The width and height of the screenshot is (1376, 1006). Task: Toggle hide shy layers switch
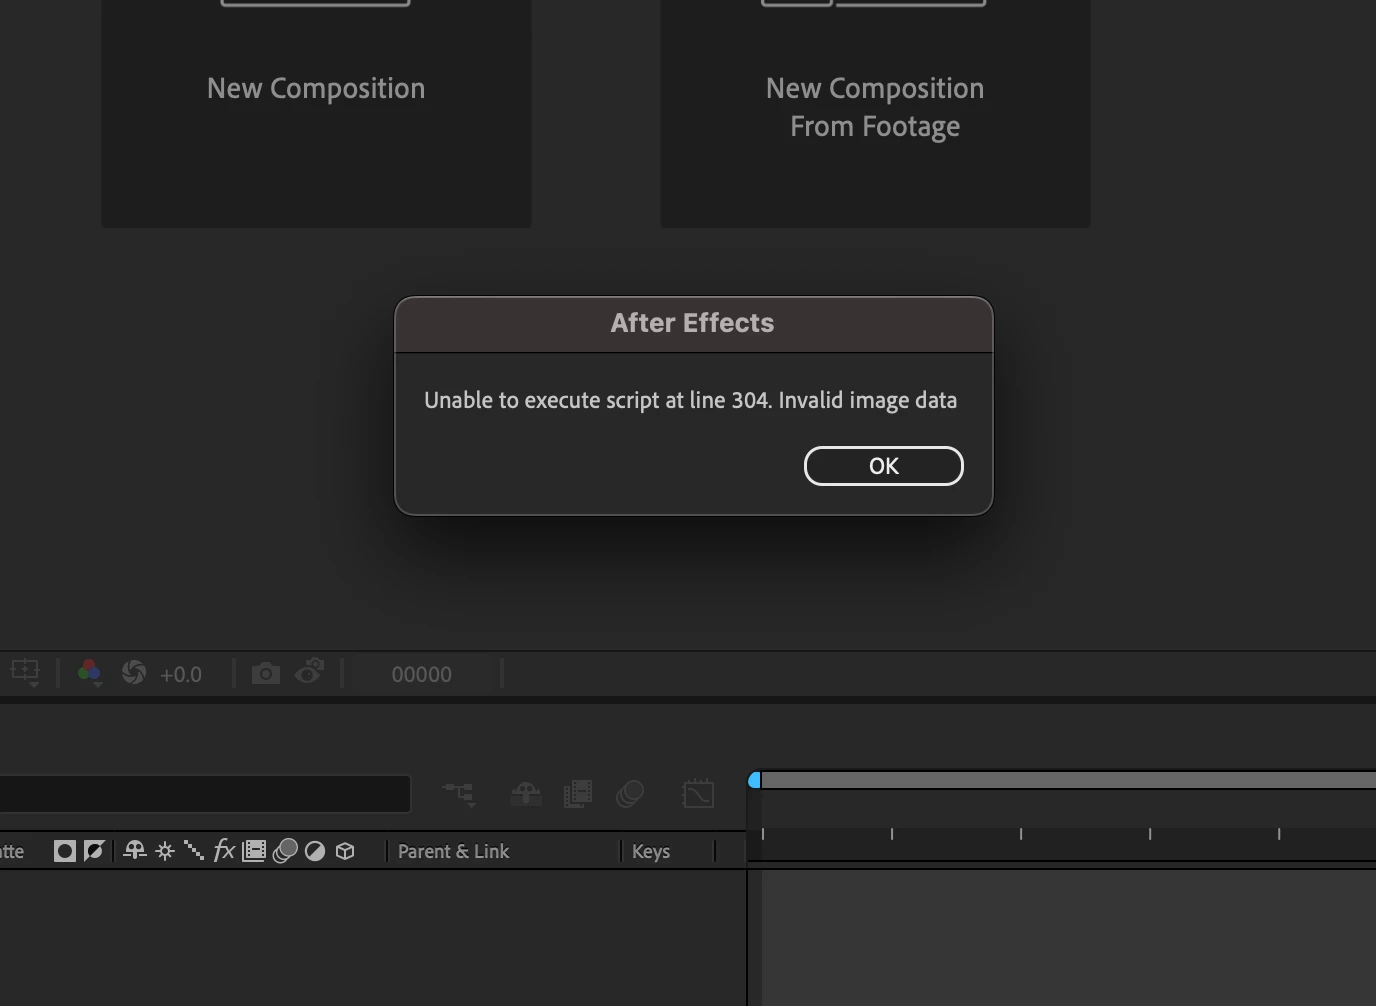(526, 794)
